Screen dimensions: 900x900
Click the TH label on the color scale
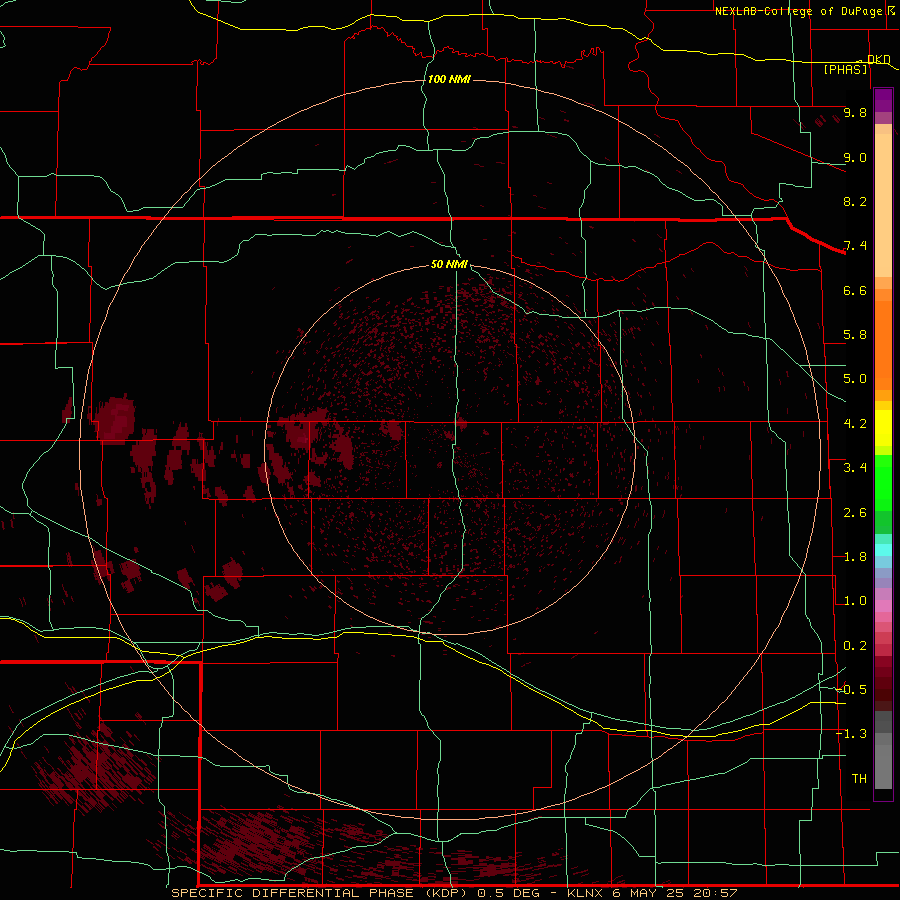pyautogui.click(x=859, y=779)
